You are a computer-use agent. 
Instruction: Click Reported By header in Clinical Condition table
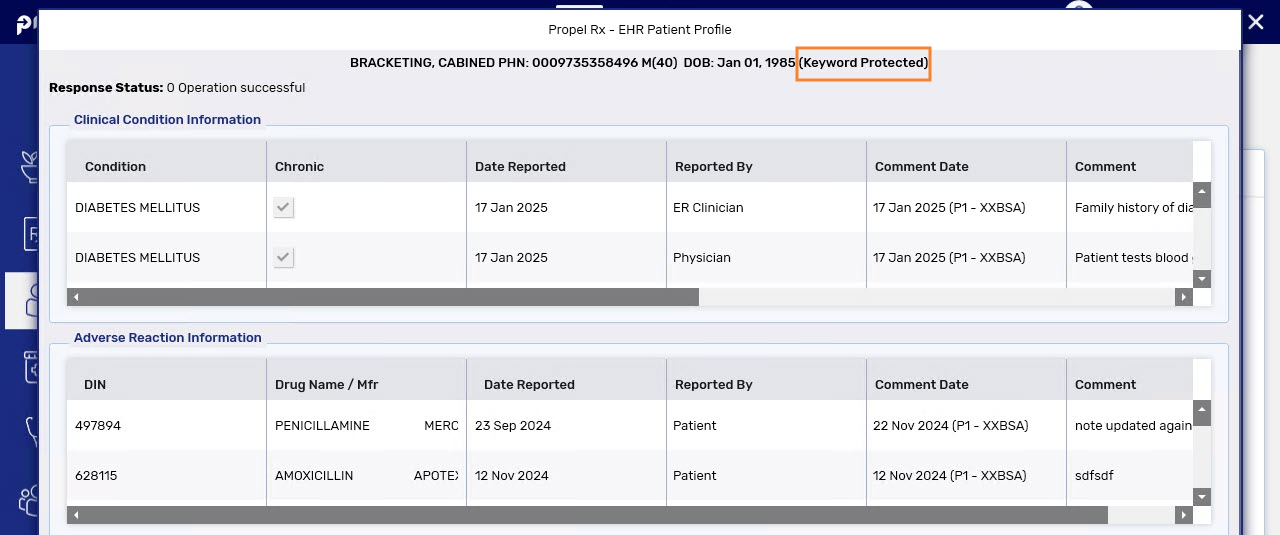713,167
